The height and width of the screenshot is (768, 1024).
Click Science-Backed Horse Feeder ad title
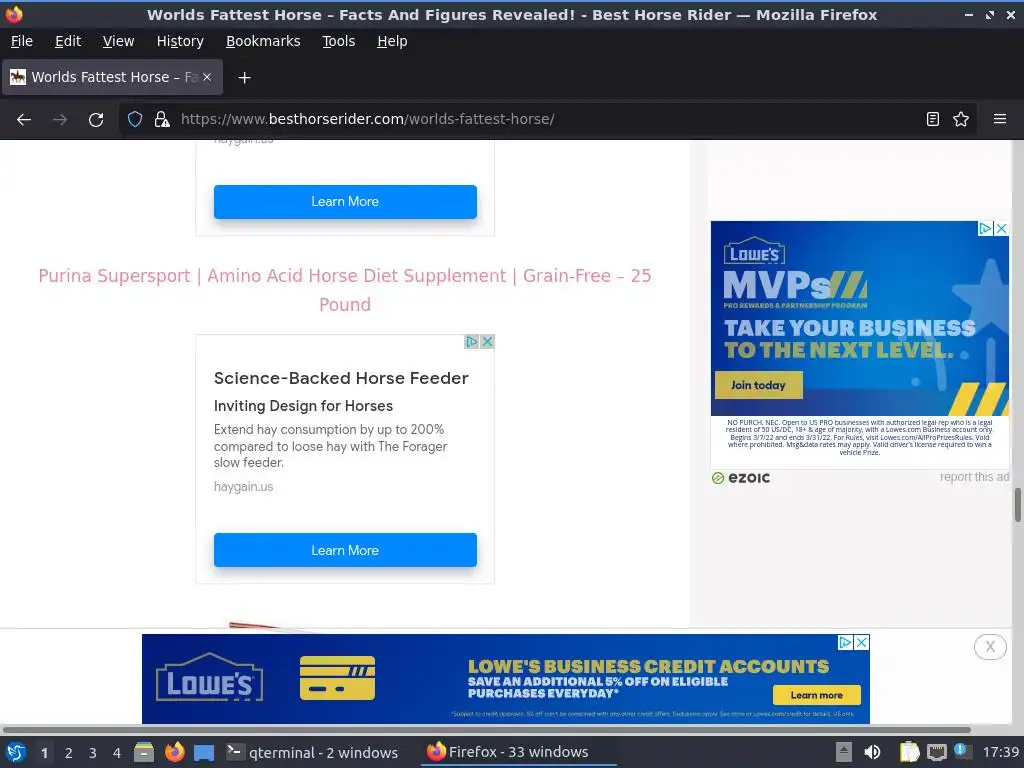click(x=341, y=378)
